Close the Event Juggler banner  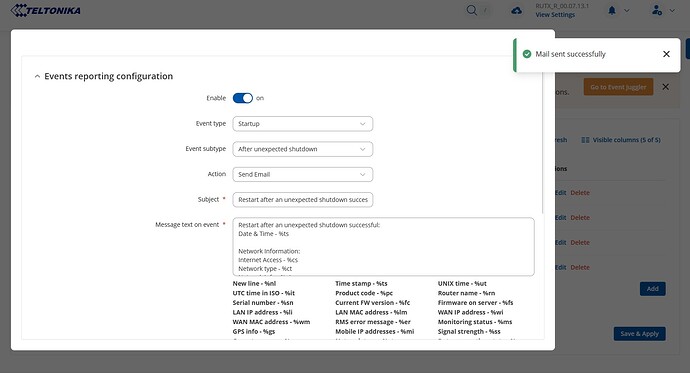click(665, 87)
